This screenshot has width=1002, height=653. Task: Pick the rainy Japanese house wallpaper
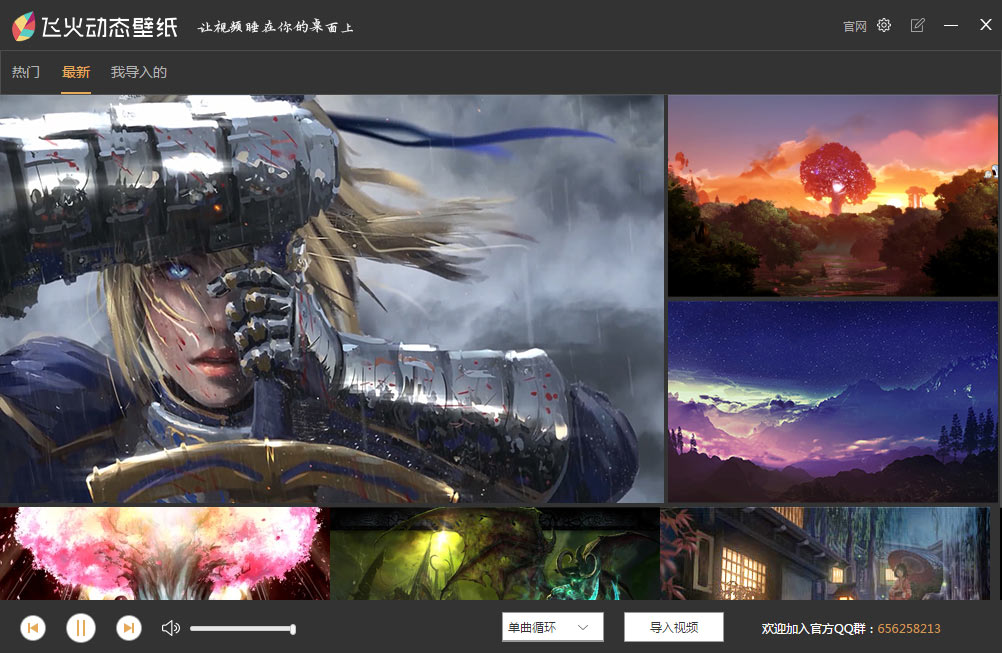[x=825, y=553]
